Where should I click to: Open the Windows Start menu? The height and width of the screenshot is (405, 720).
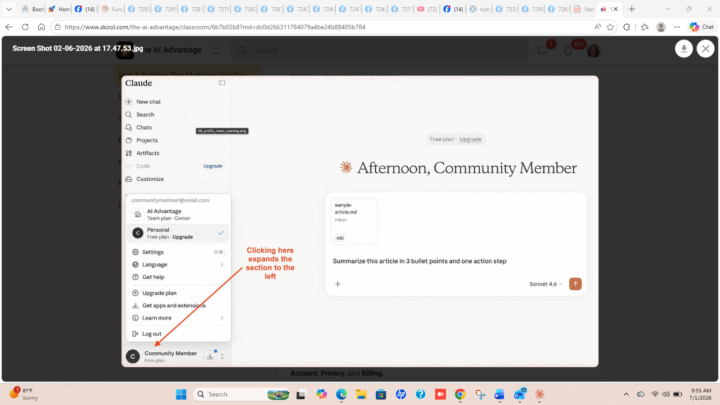[x=181, y=394]
